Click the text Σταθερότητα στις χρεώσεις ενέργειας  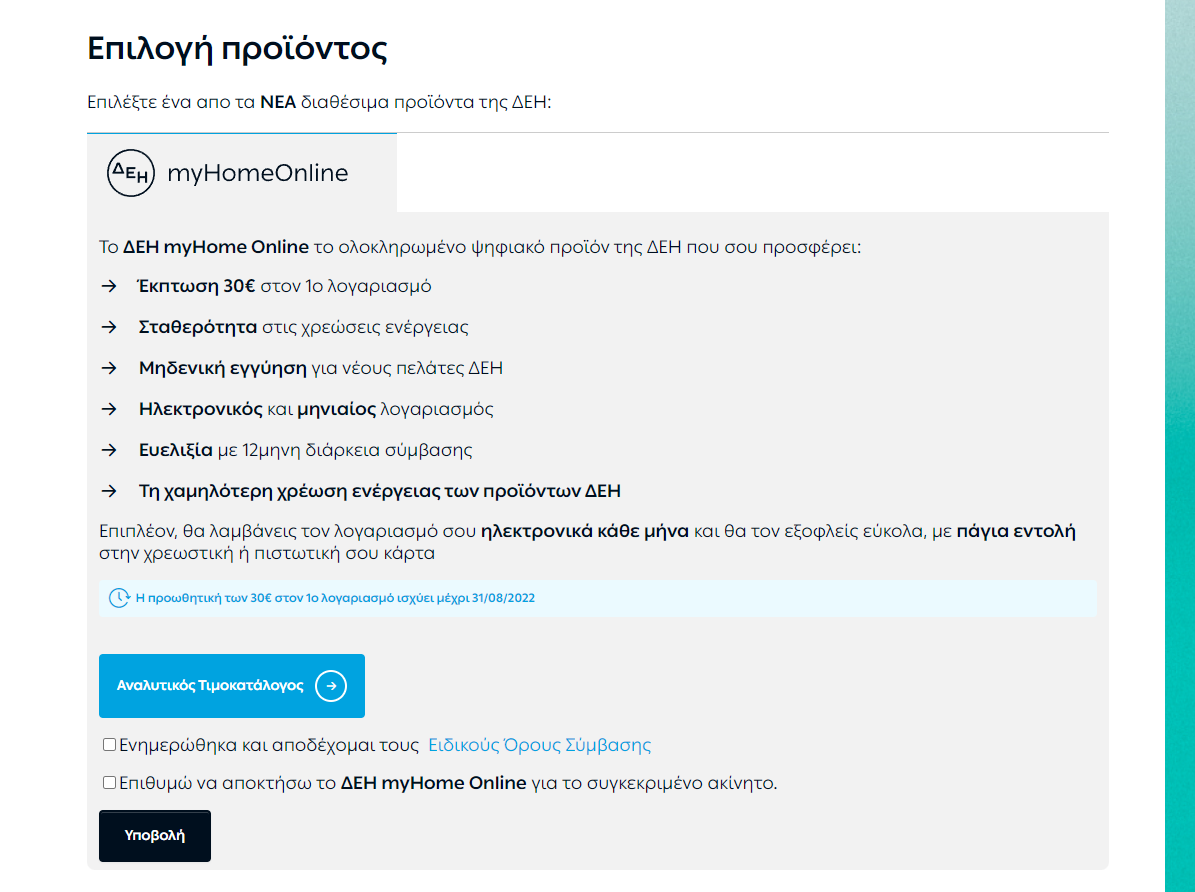click(303, 327)
